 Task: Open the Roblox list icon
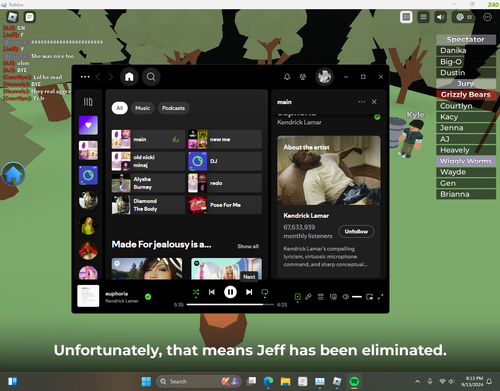click(x=423, y=17)
